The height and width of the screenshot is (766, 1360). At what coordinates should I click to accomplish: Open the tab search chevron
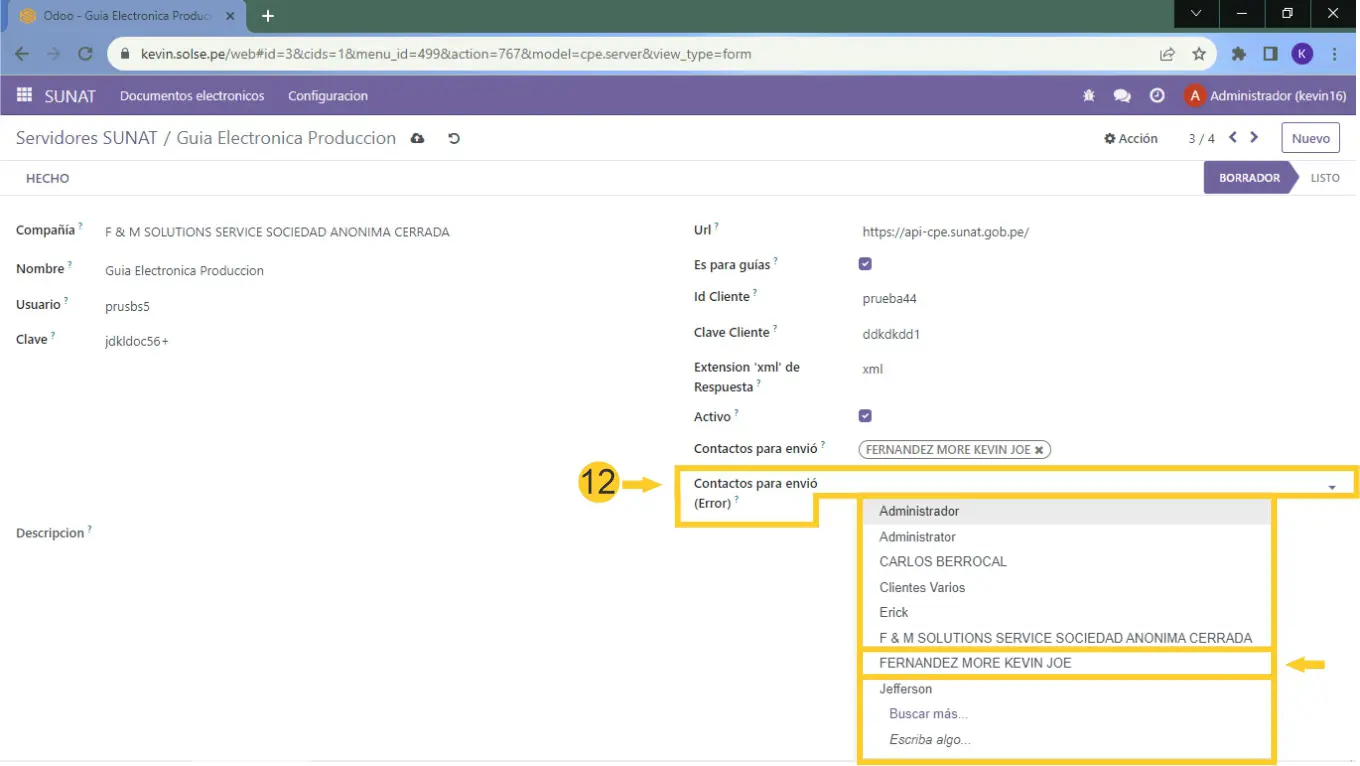(1197, 13)
